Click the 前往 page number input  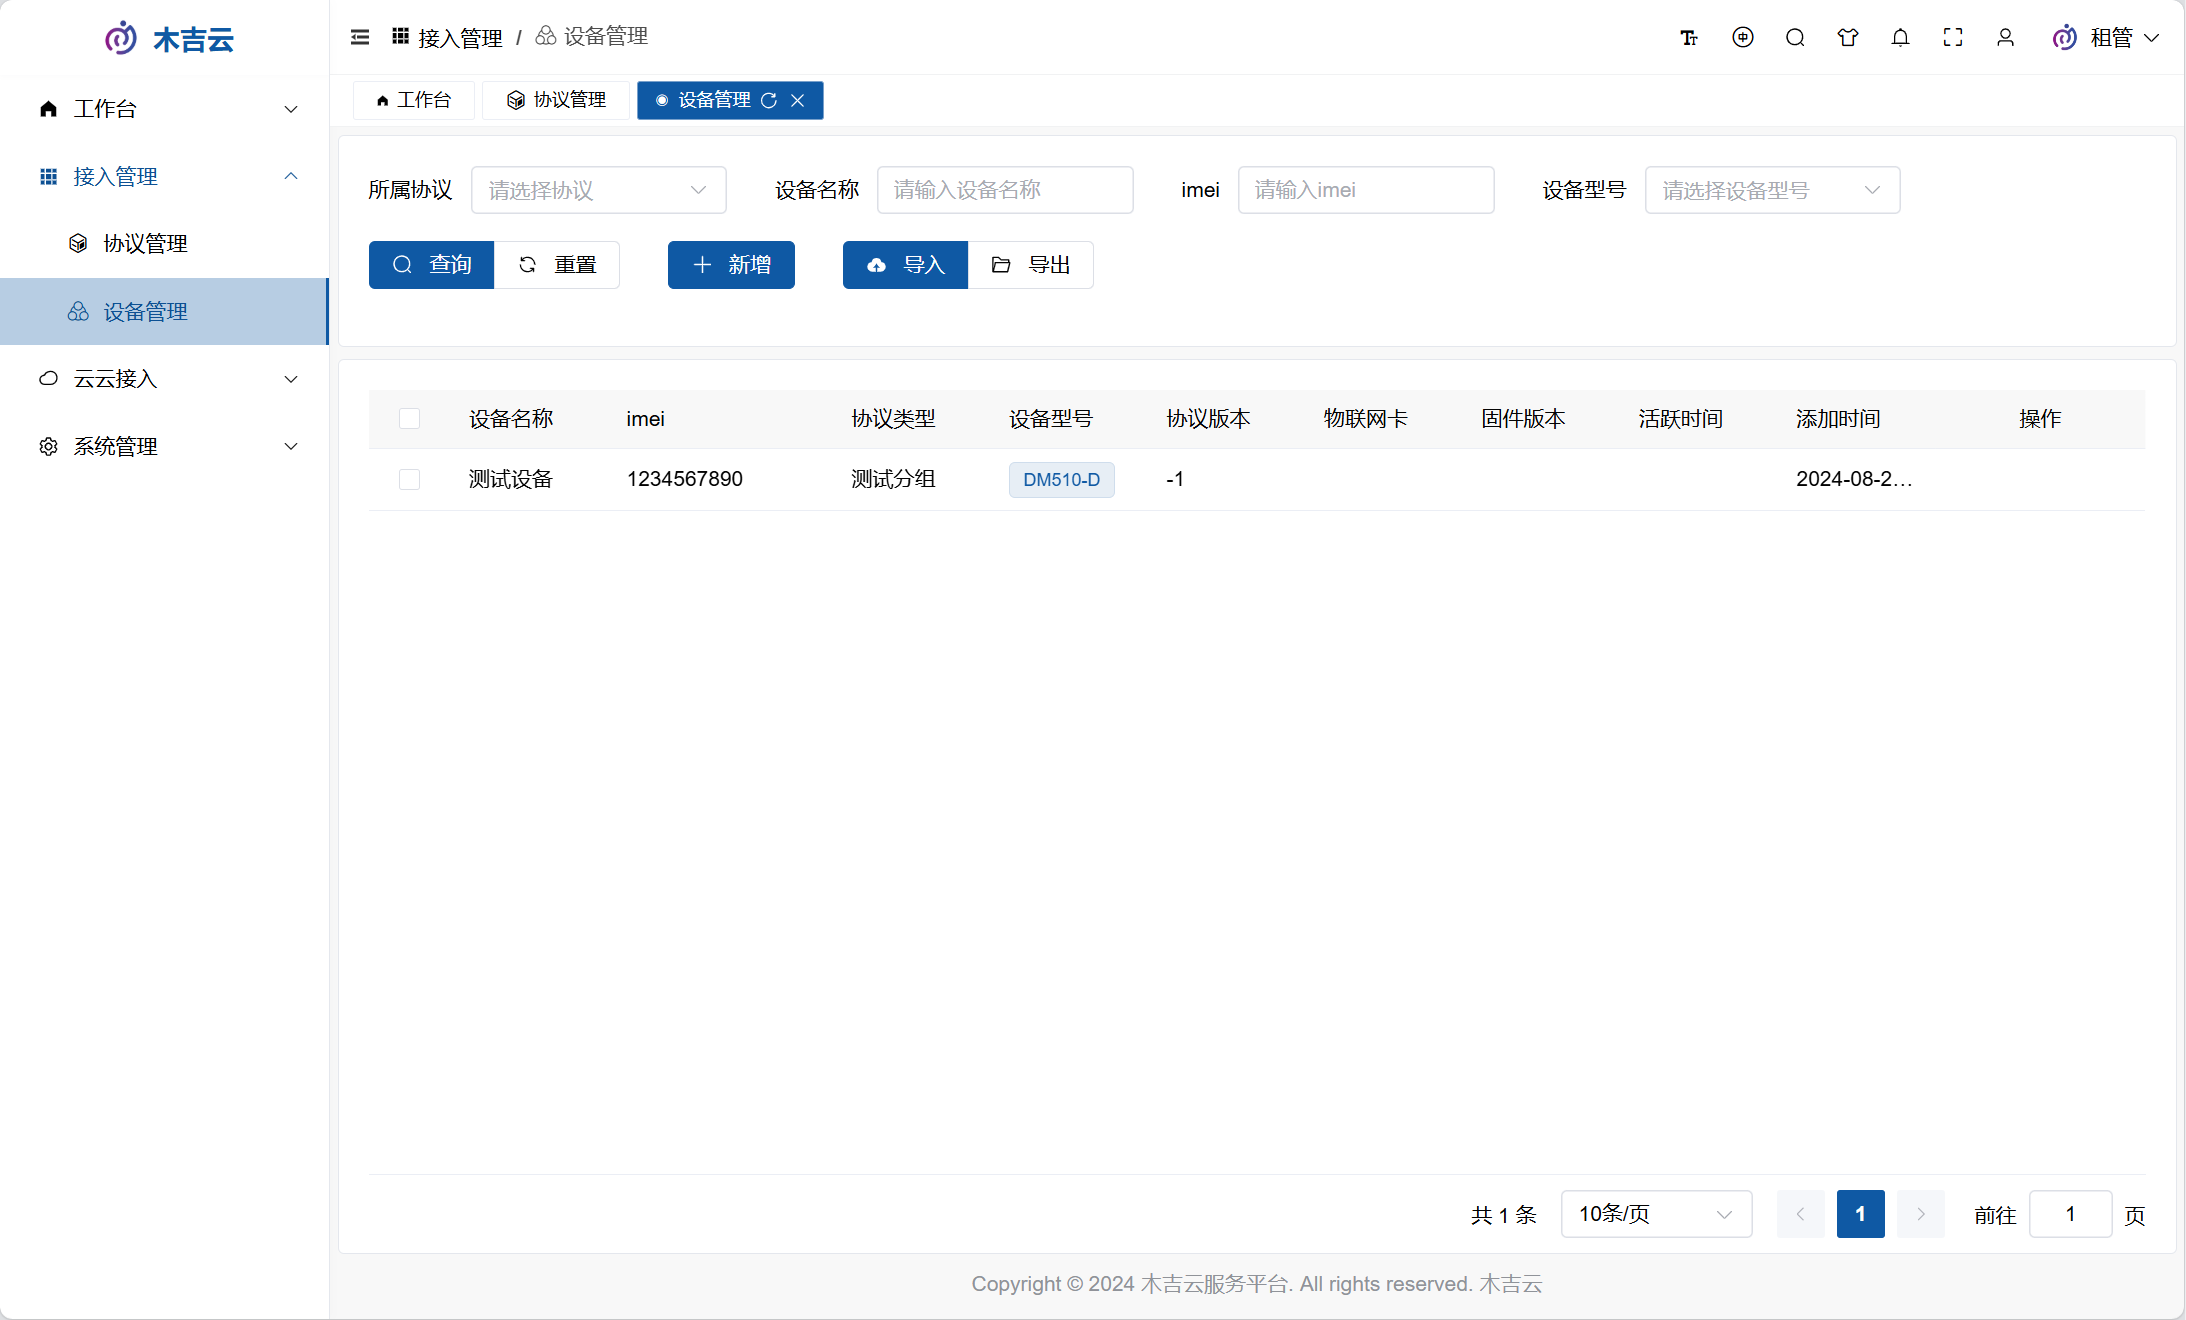point(2070,1214)
